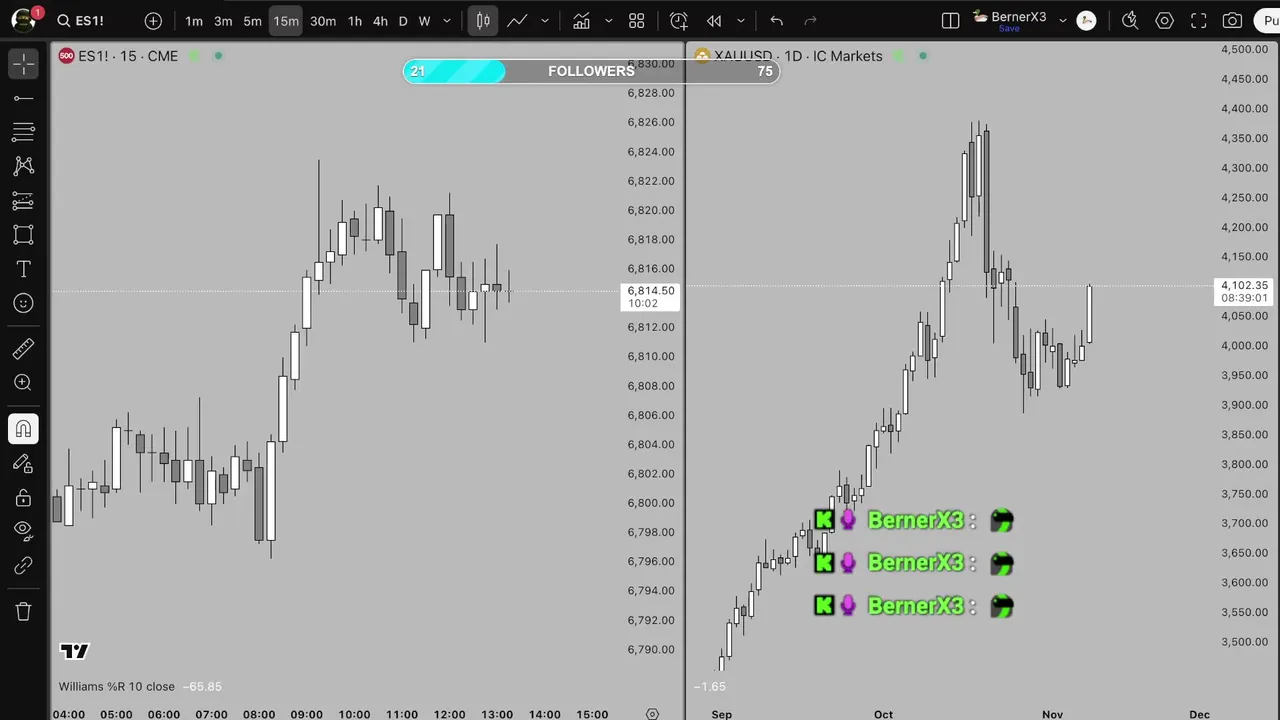
Task: Open the quick search tool
Action: tap(1130, 20)
